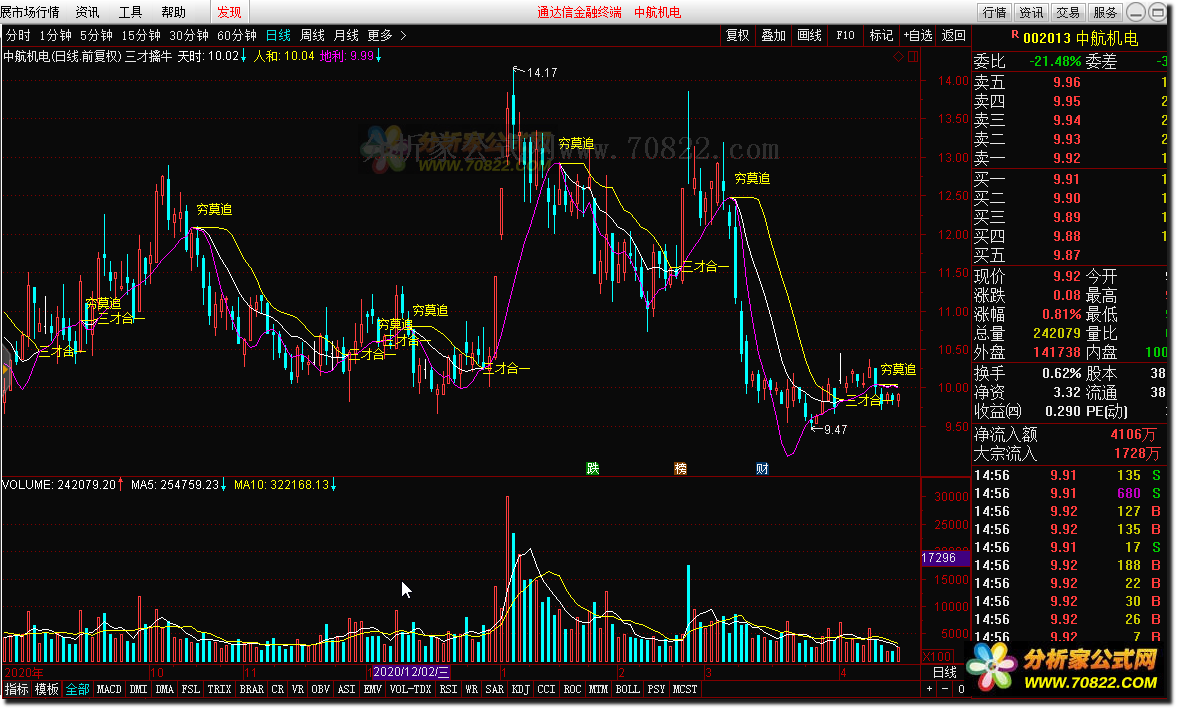Select the 1分钟 period
This screenshot has width=1177, height=708.
pyautogui.click(x=55, y=35)
